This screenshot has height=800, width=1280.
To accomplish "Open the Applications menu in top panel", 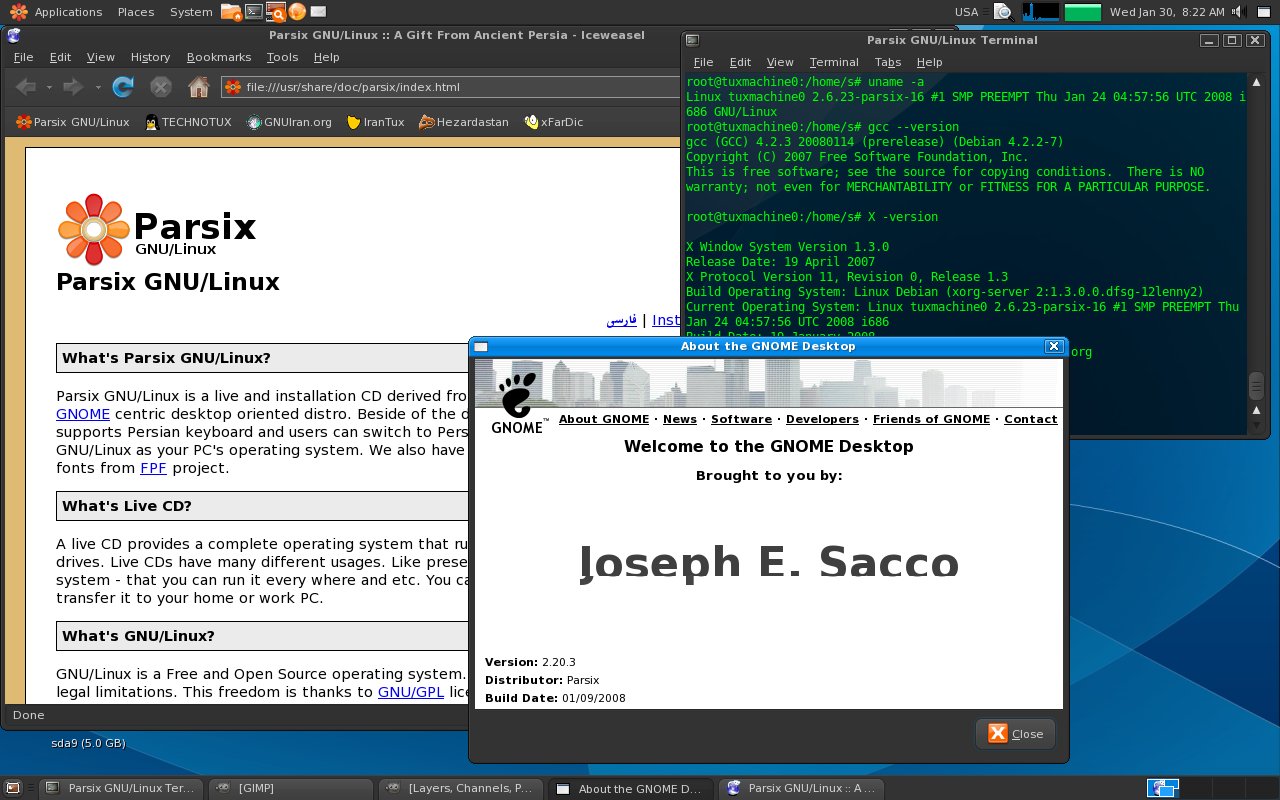I will [x=68, y=12].
